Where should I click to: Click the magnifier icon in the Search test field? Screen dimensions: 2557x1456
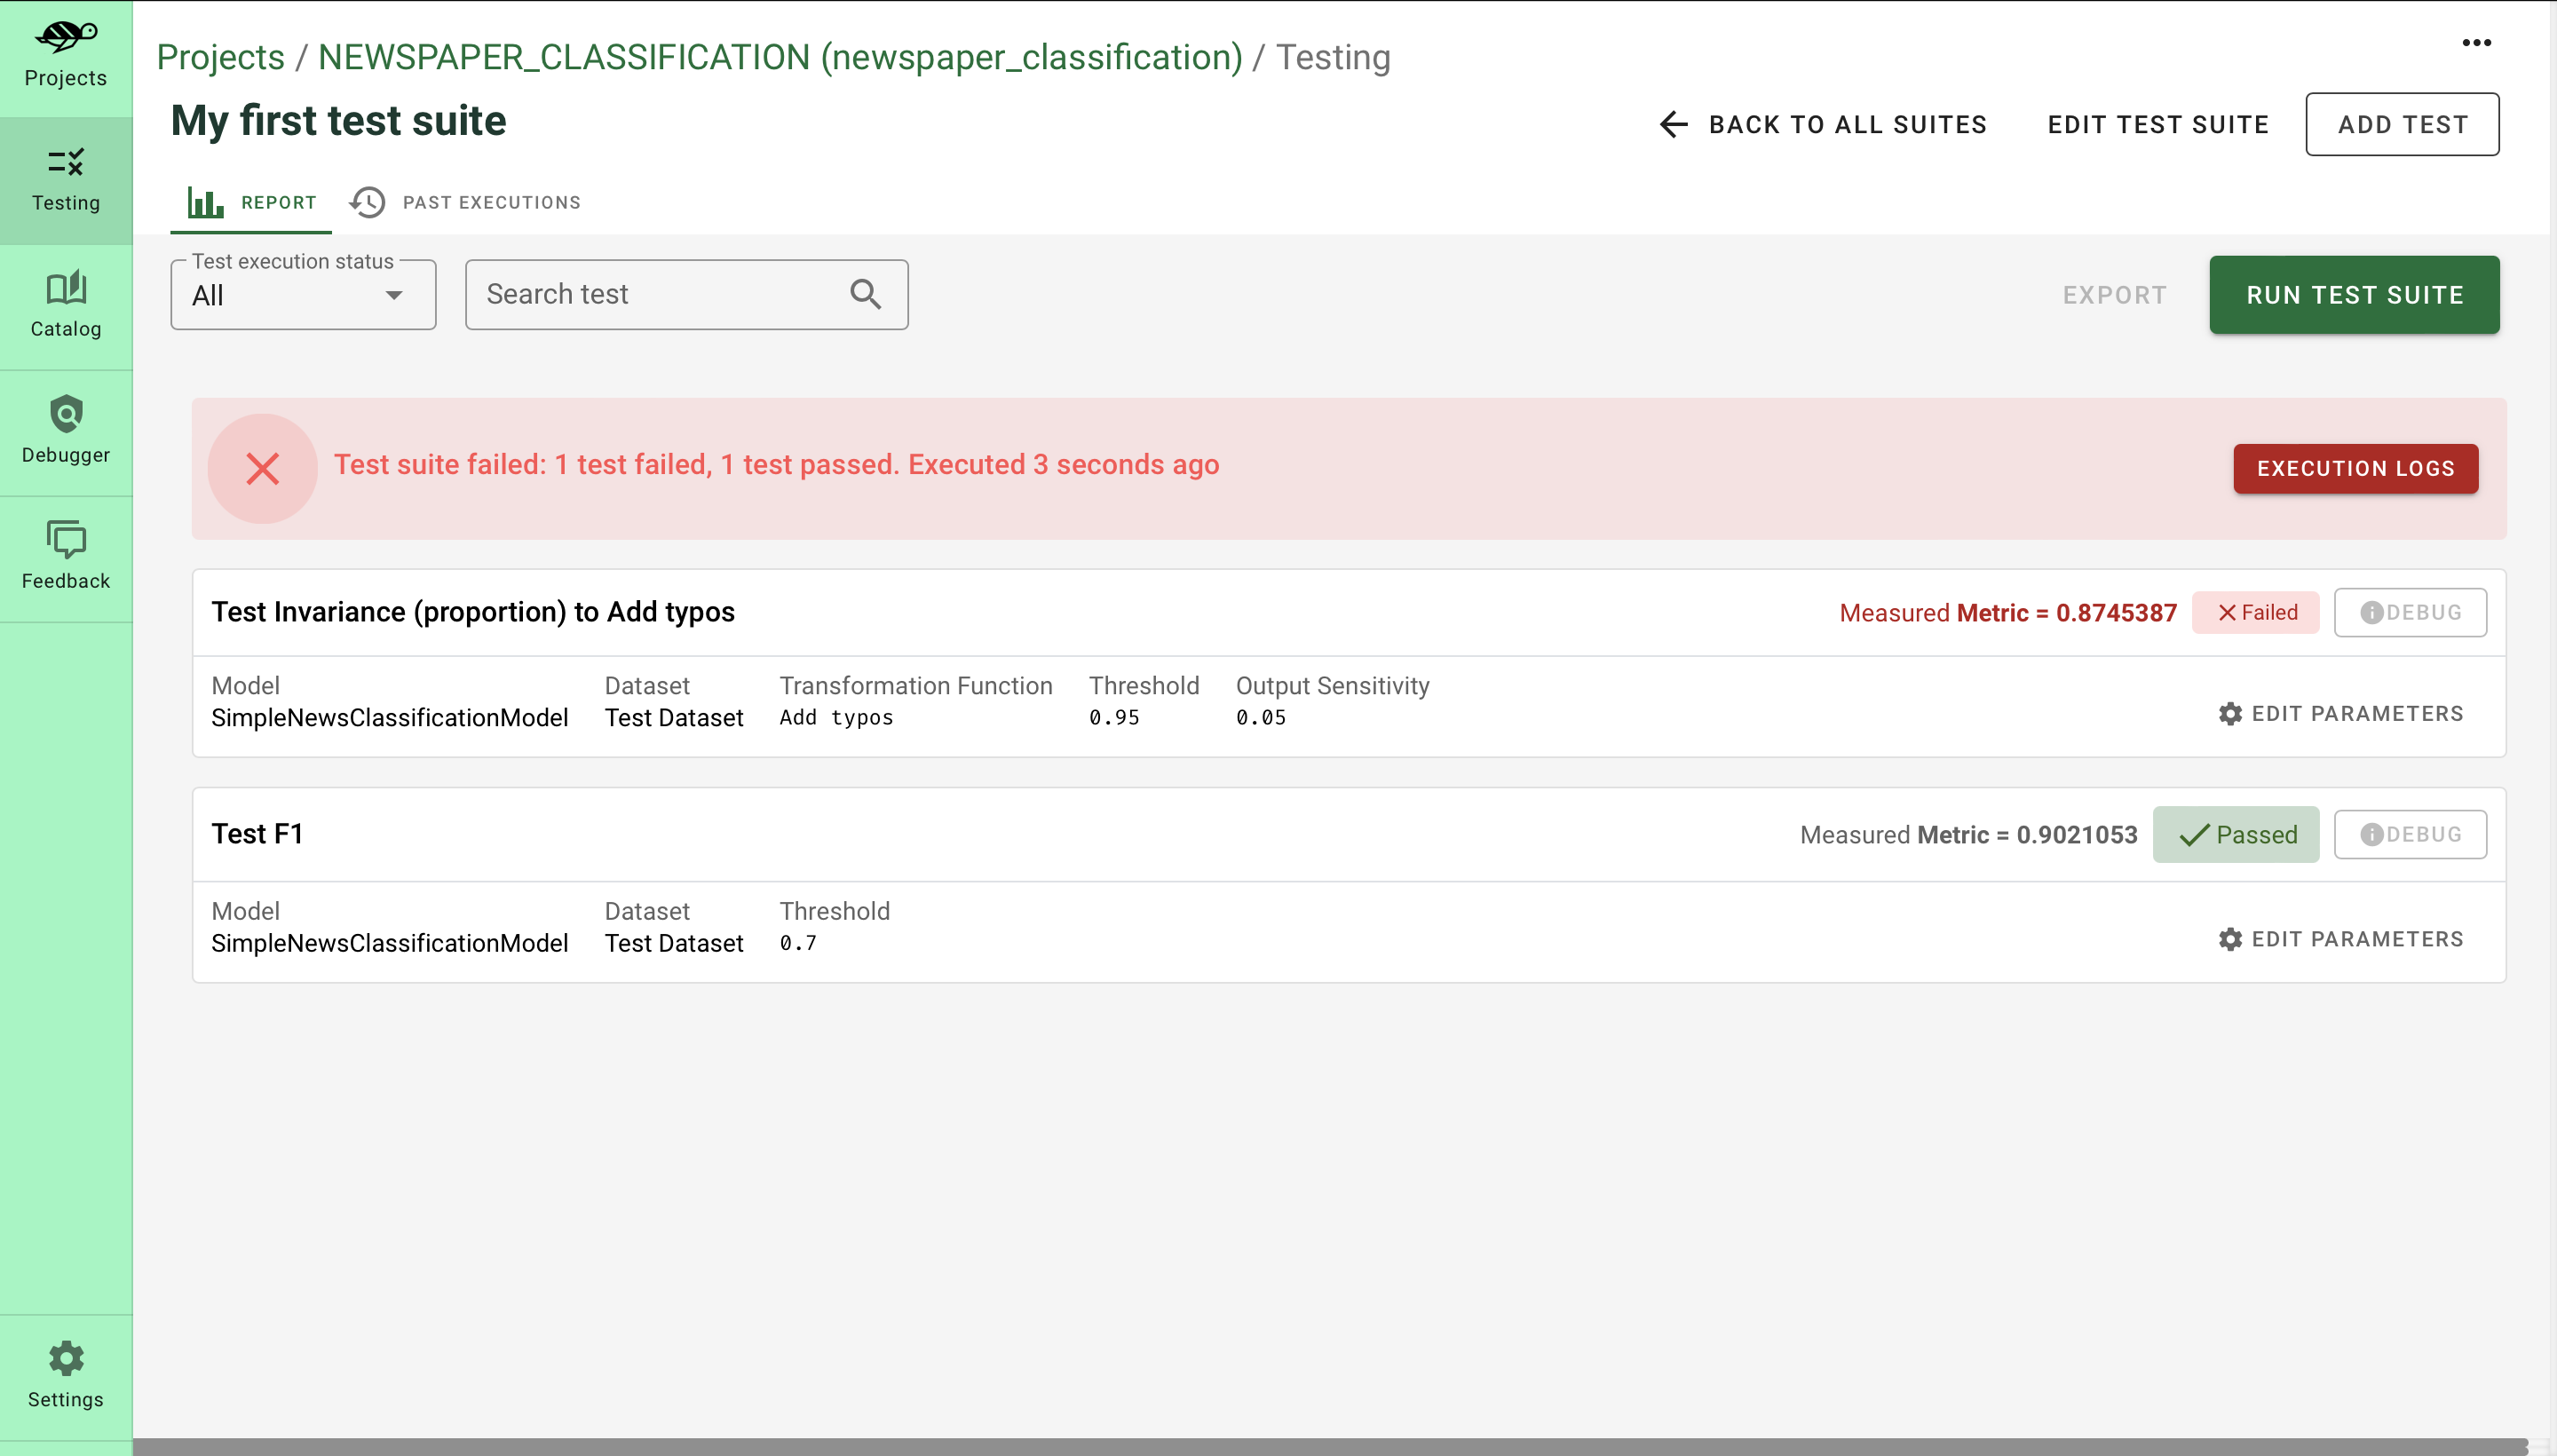click(865, 294)
